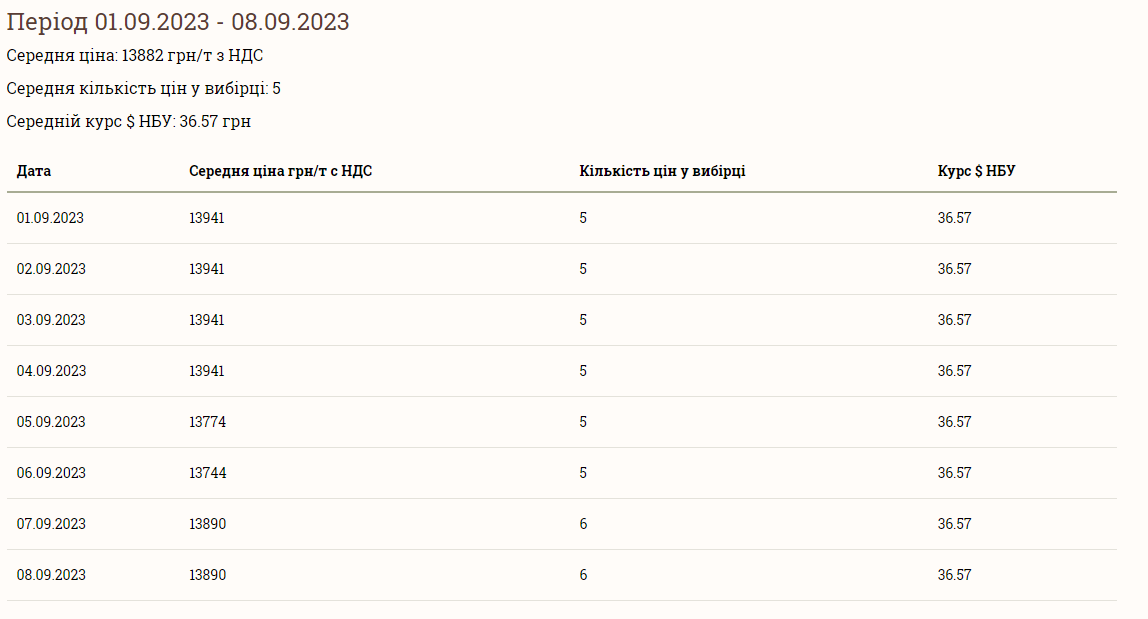
Task: Click the period heading 01.09.2023 - 08.09.2023
Action: pos(178,22)
